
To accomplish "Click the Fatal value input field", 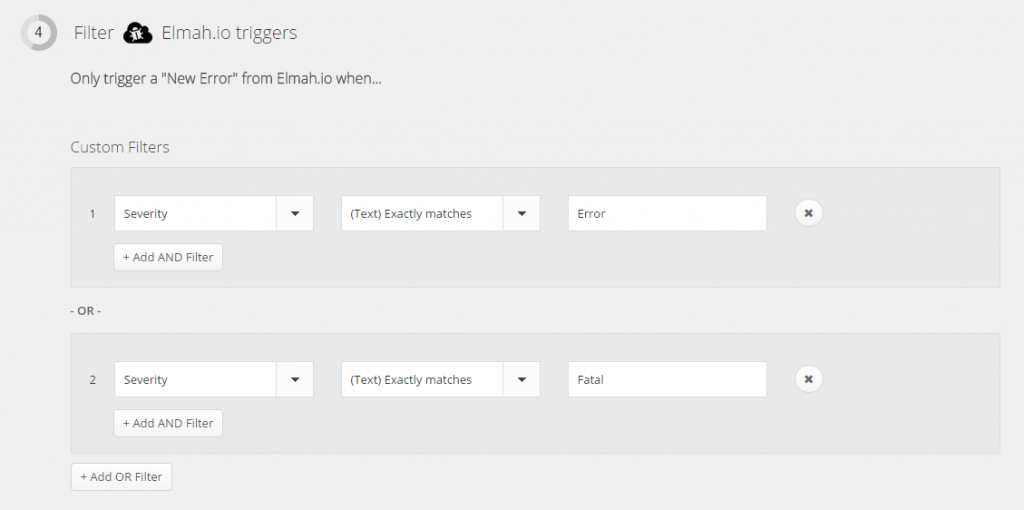I will pos(667,379).
